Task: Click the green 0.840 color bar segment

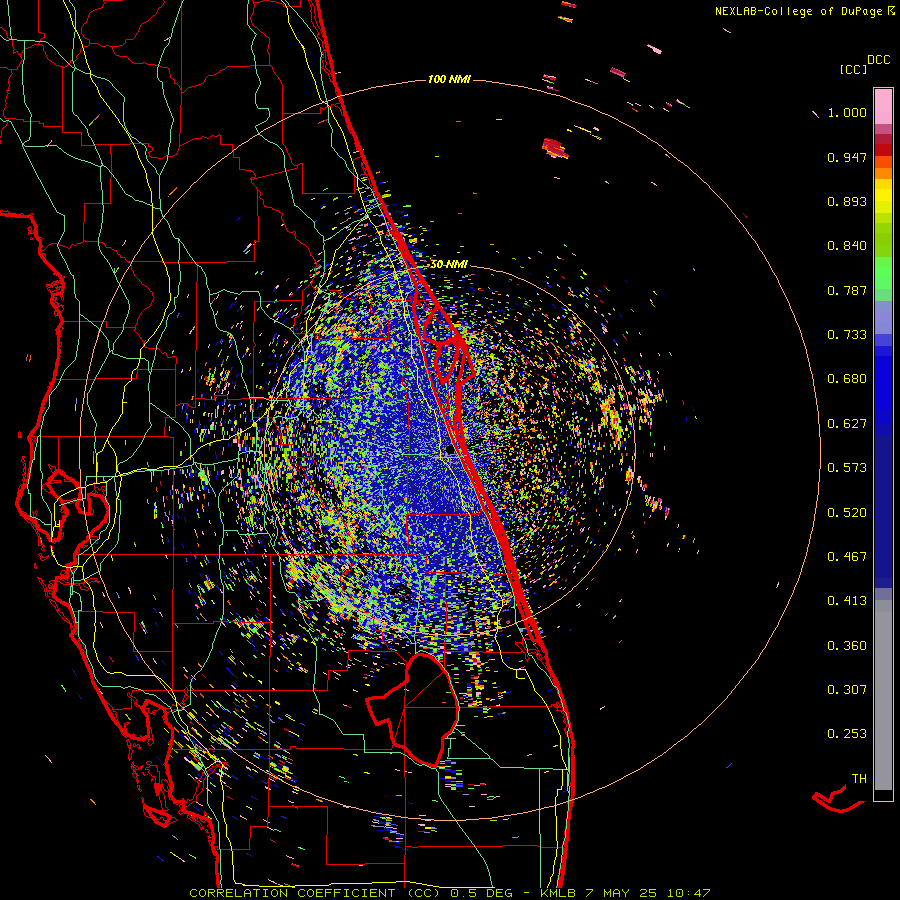Action: coord(883,240)
